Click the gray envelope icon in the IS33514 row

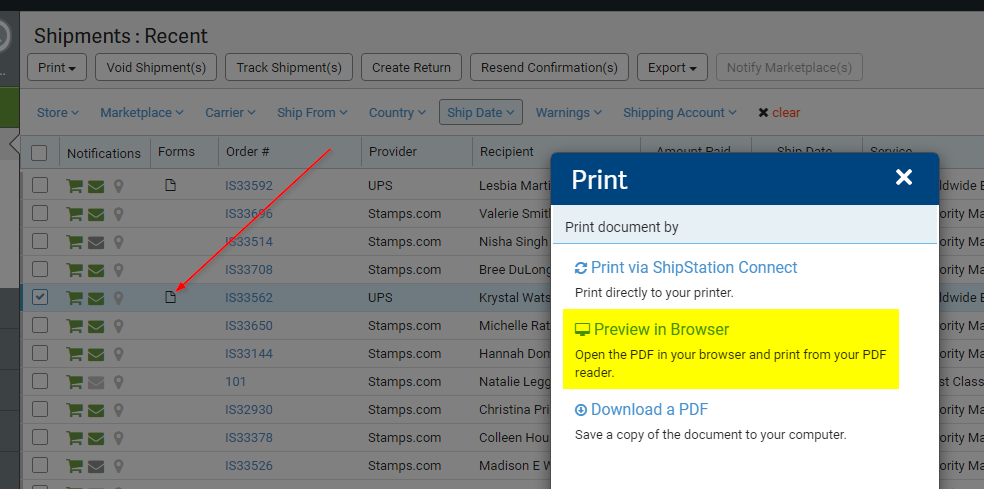point(95,242)
